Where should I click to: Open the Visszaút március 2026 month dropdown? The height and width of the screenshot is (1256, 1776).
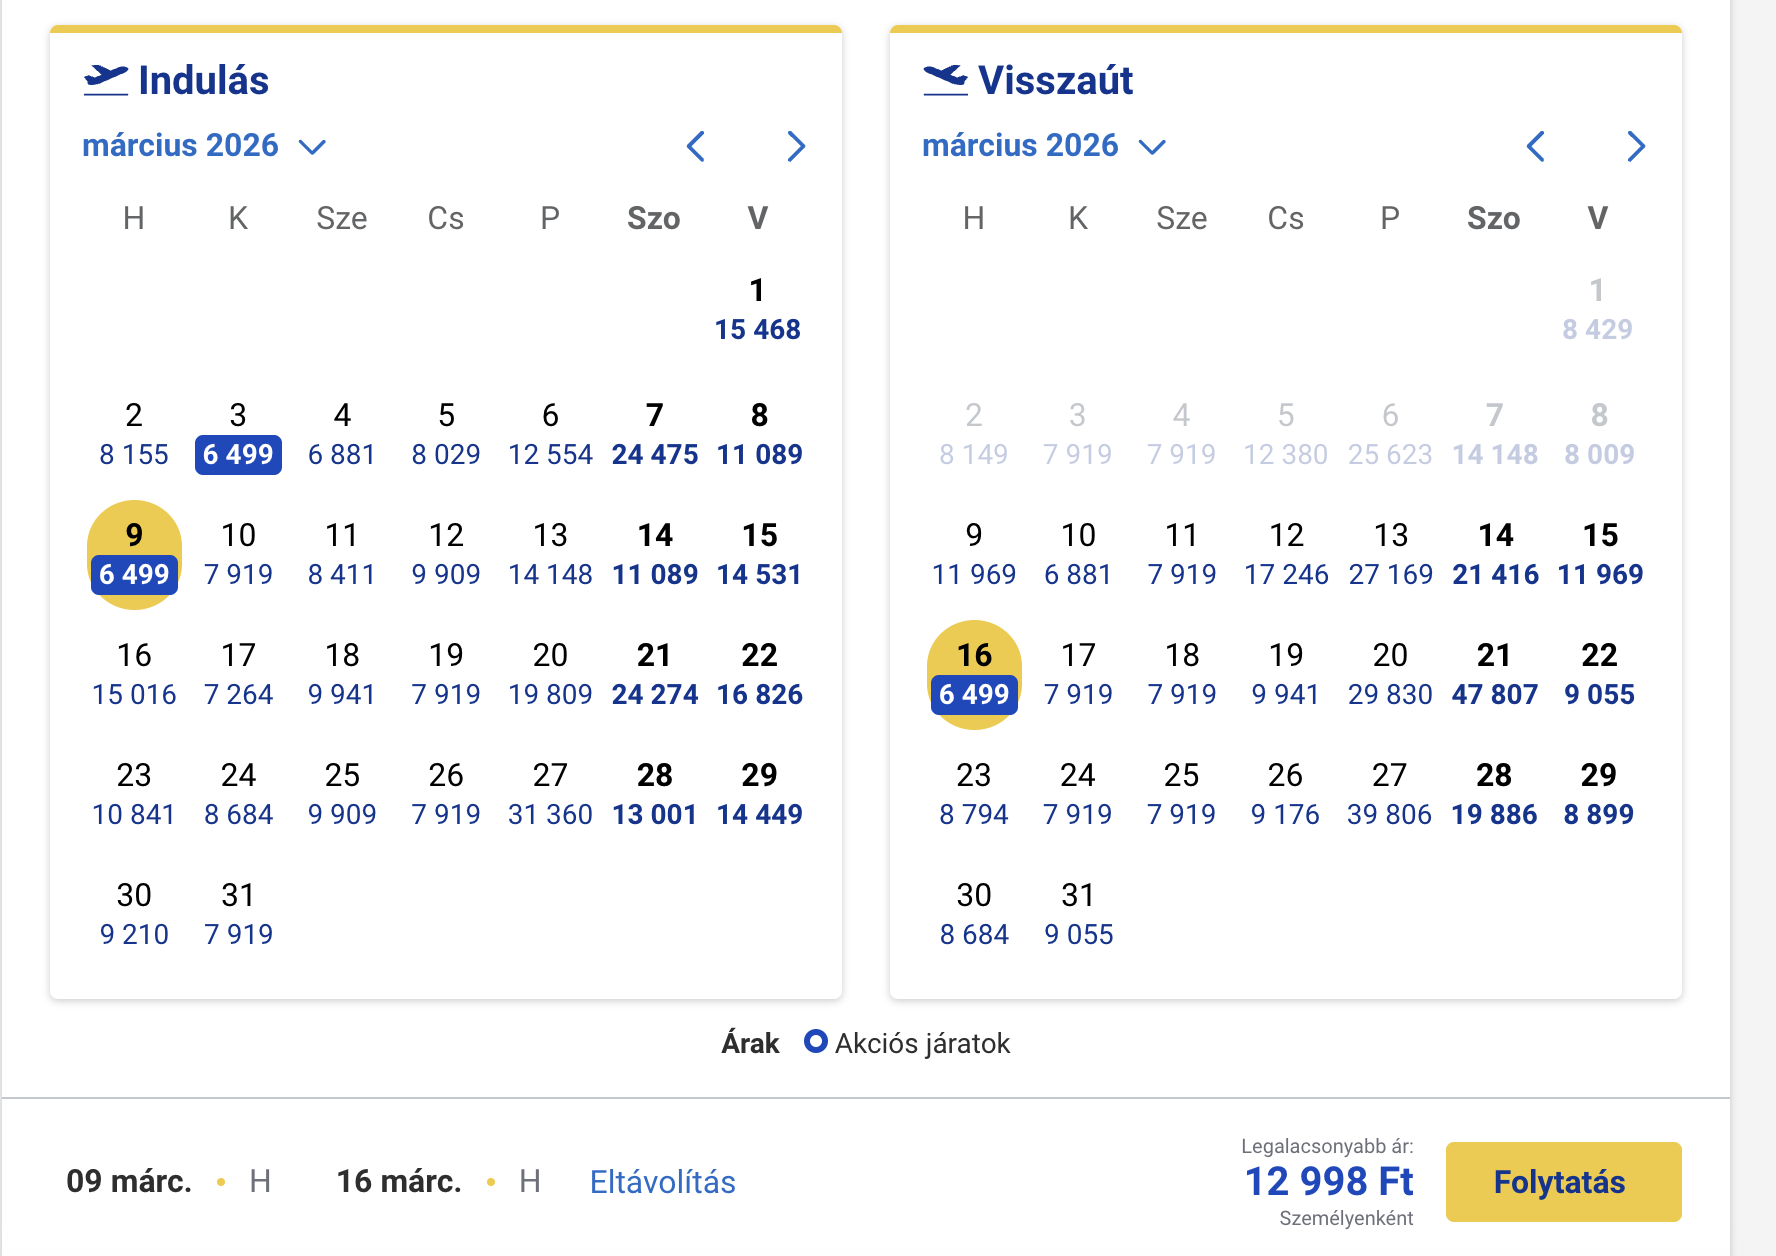pos(1044,146)
